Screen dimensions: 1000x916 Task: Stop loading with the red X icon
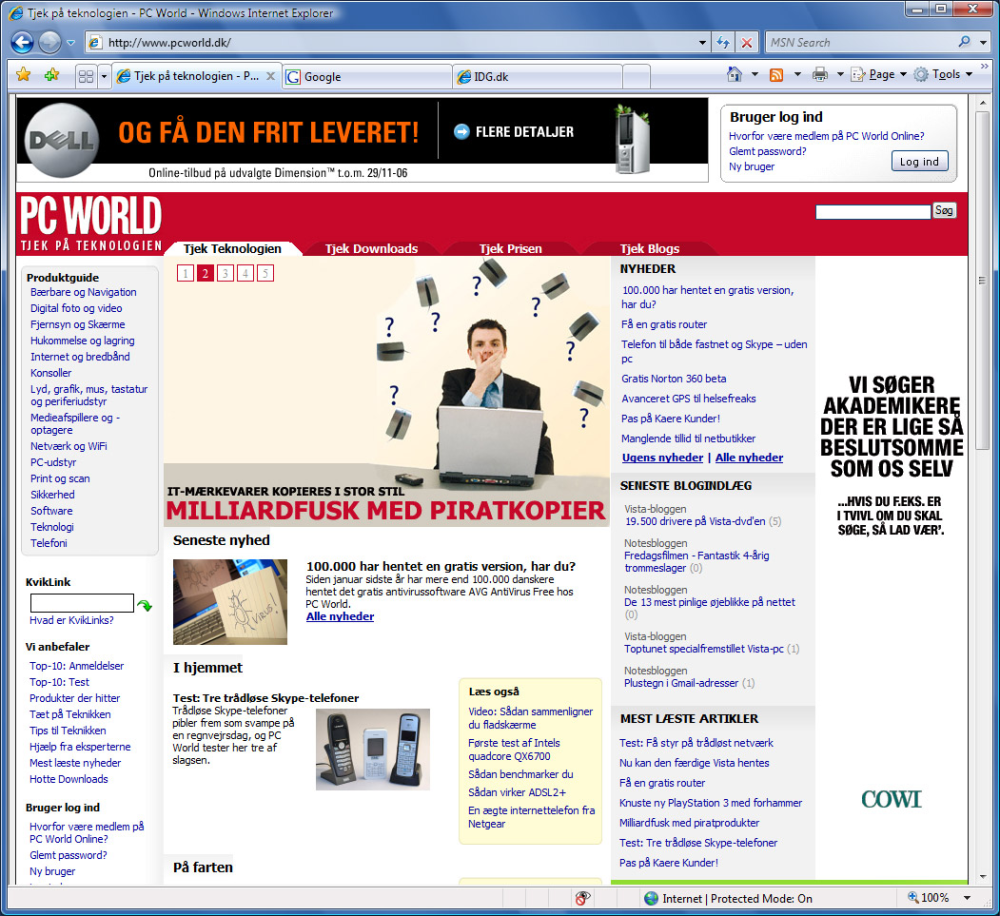[x=746, y=43]
